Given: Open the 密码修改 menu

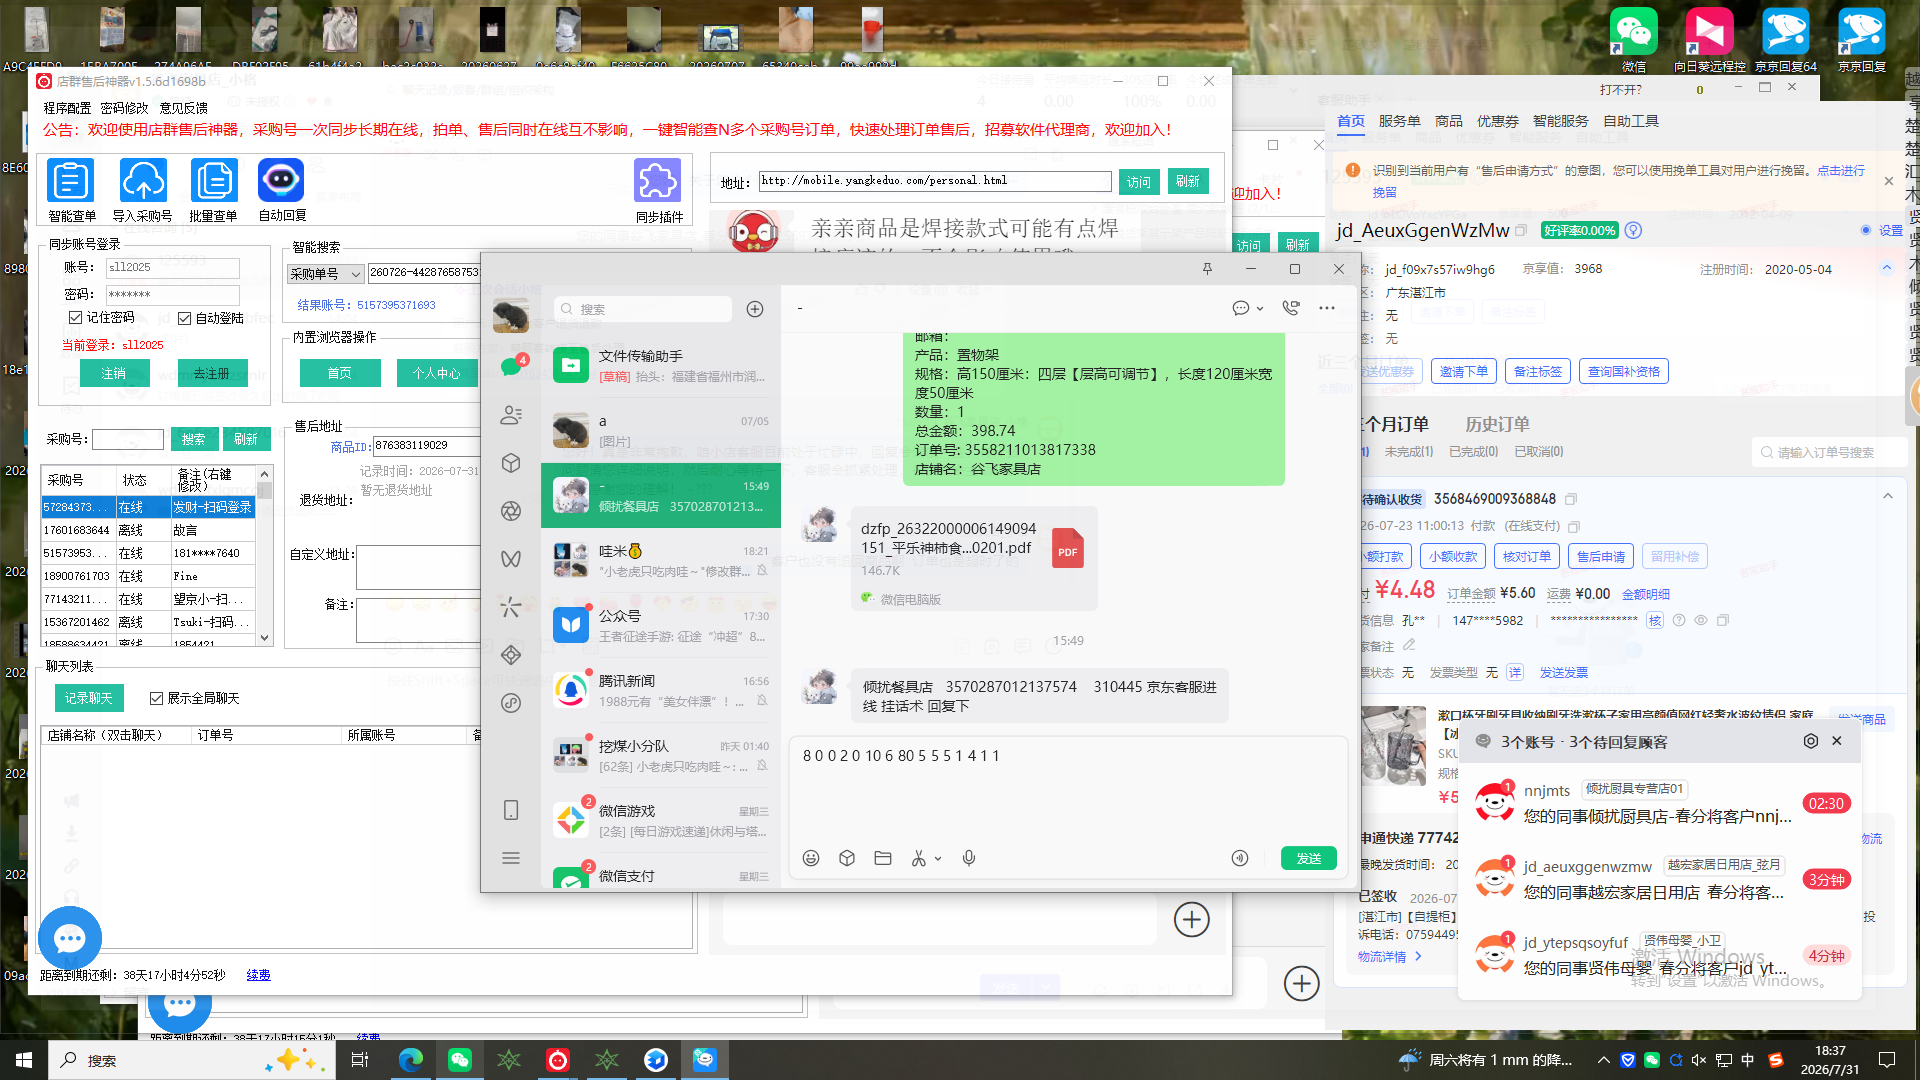Looking at the screenshot, I should click(x=124, y=108).
